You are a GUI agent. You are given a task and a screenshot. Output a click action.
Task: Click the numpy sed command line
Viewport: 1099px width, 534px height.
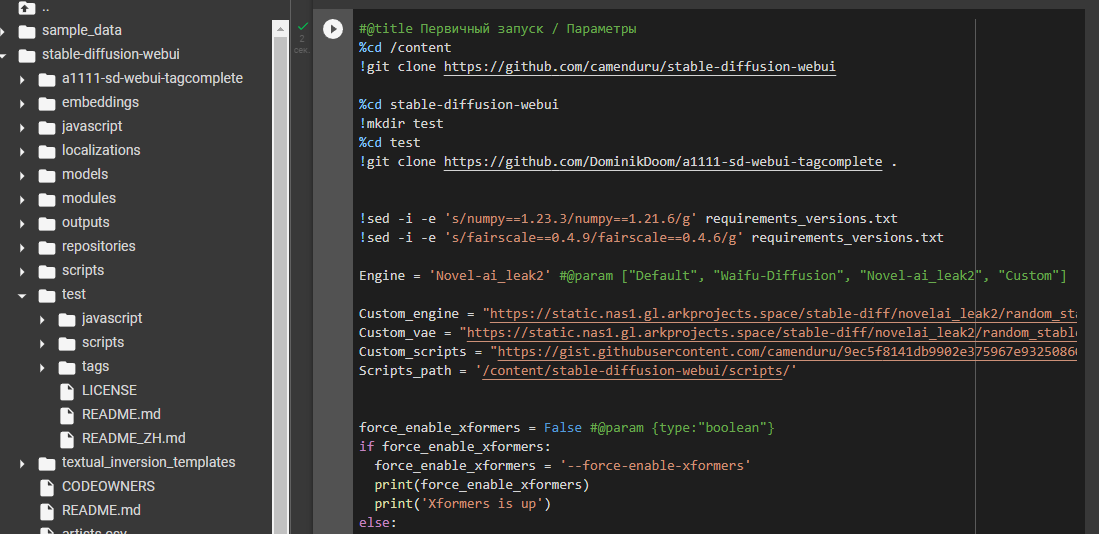[628, 219]
